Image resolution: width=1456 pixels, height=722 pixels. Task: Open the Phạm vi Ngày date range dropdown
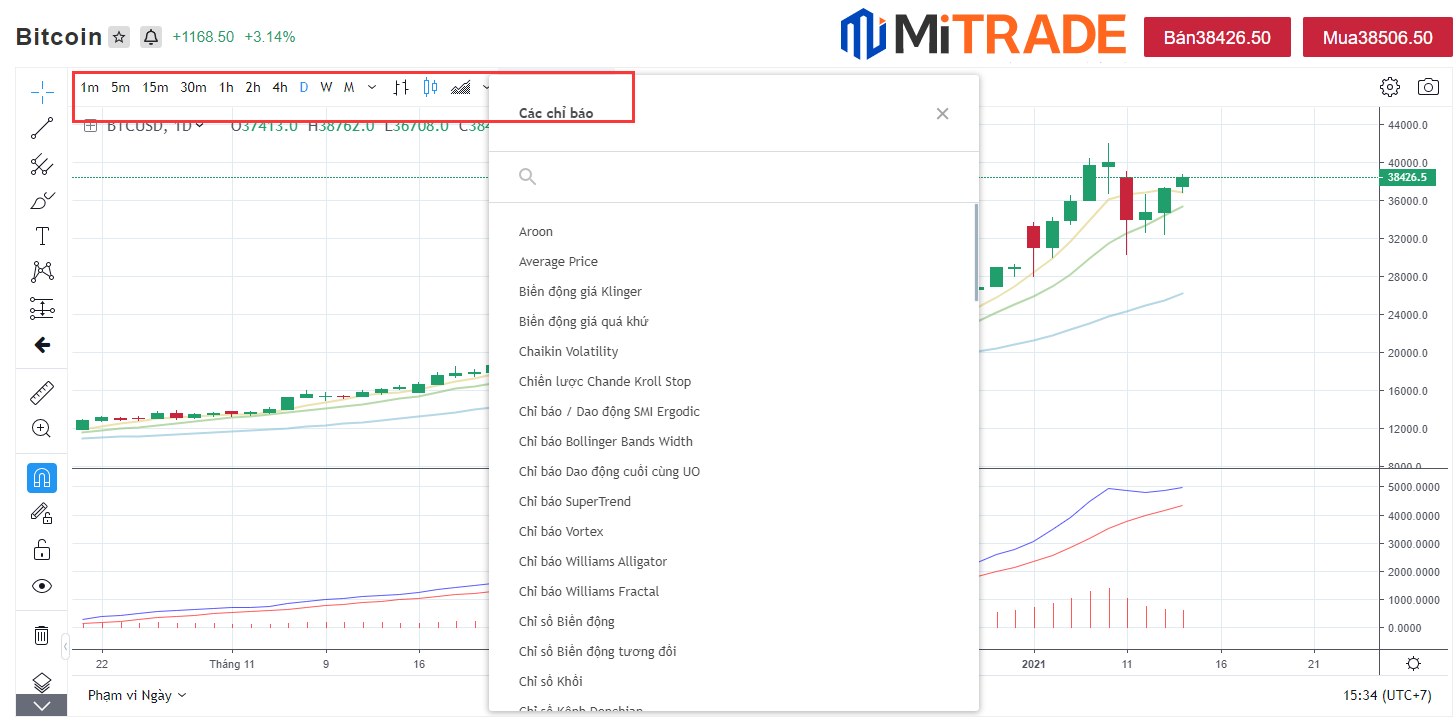coord(136,695)
